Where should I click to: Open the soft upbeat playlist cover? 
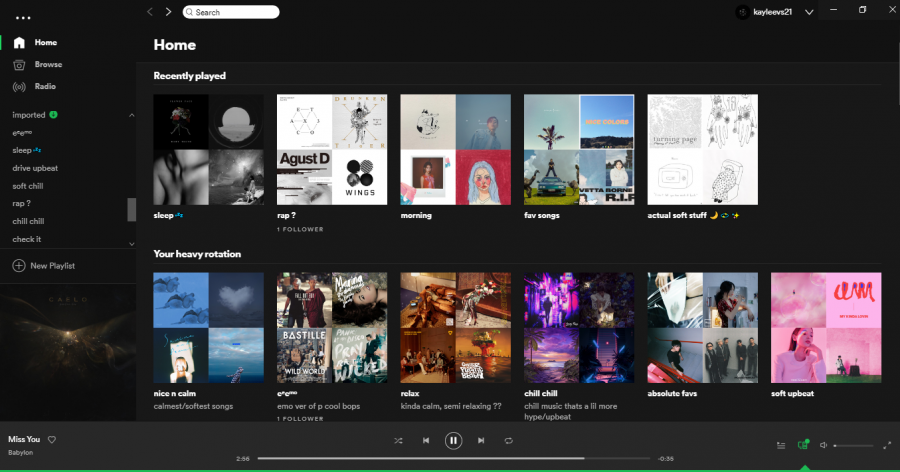826,327
